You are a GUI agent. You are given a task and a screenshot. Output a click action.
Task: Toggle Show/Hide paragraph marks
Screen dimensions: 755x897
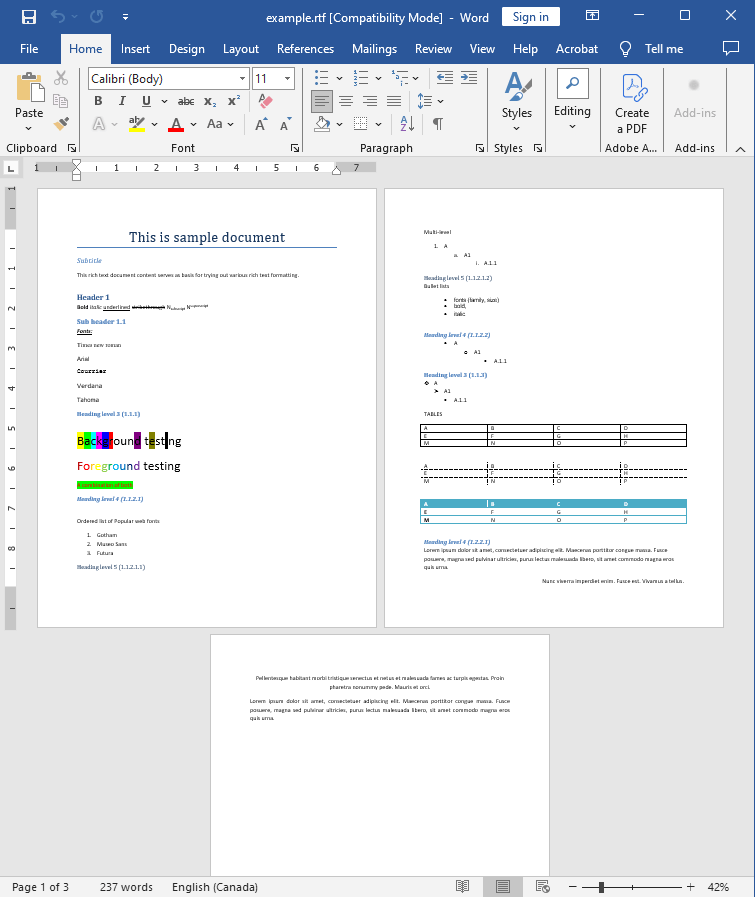pos(437,124)
